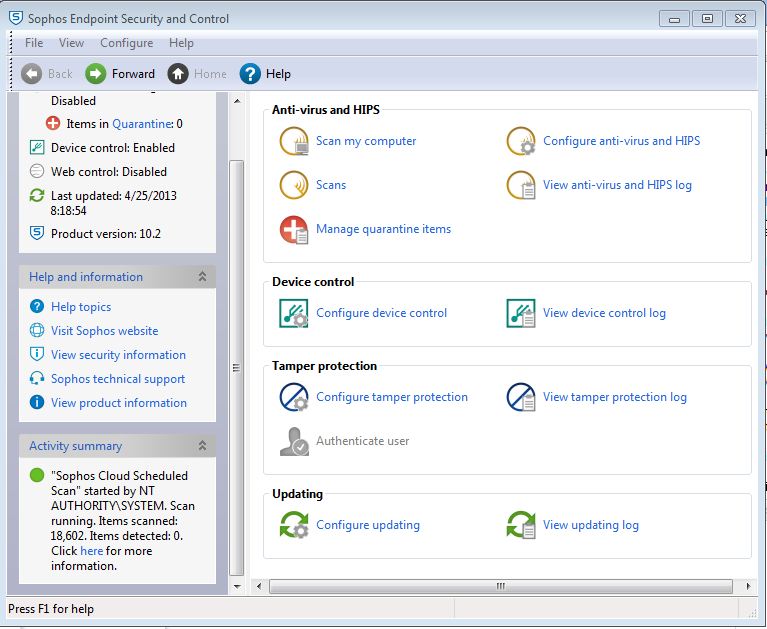
Task: Open the Manage quarantine items link
Action: (x=384, y=229)
